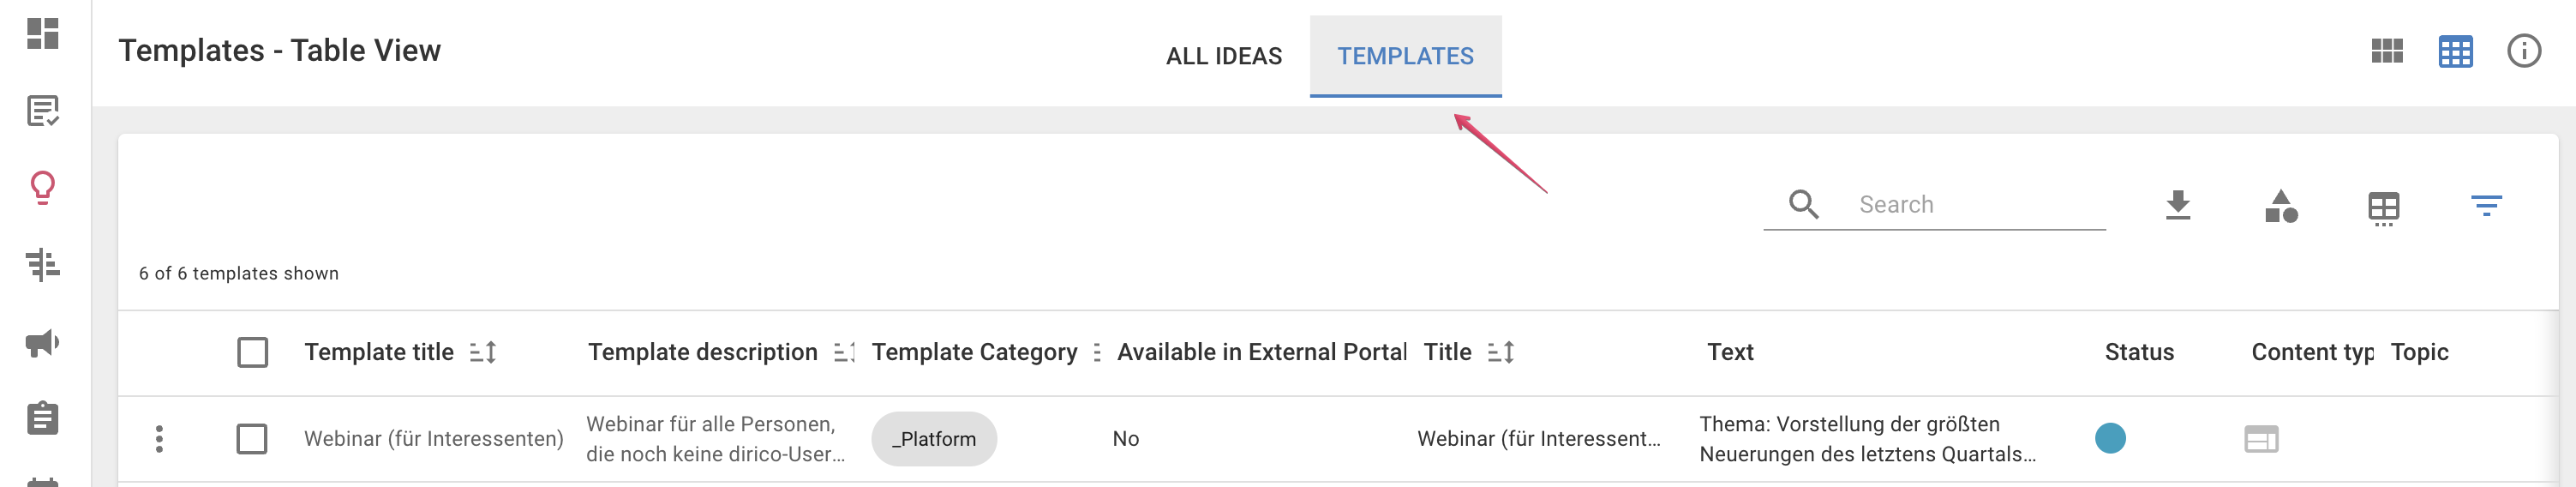Image resolution: width=2576 pixels, height=487 pixels.
Task: Check the Webinar (für Interessenten) row checkbox
Action: 252,439
